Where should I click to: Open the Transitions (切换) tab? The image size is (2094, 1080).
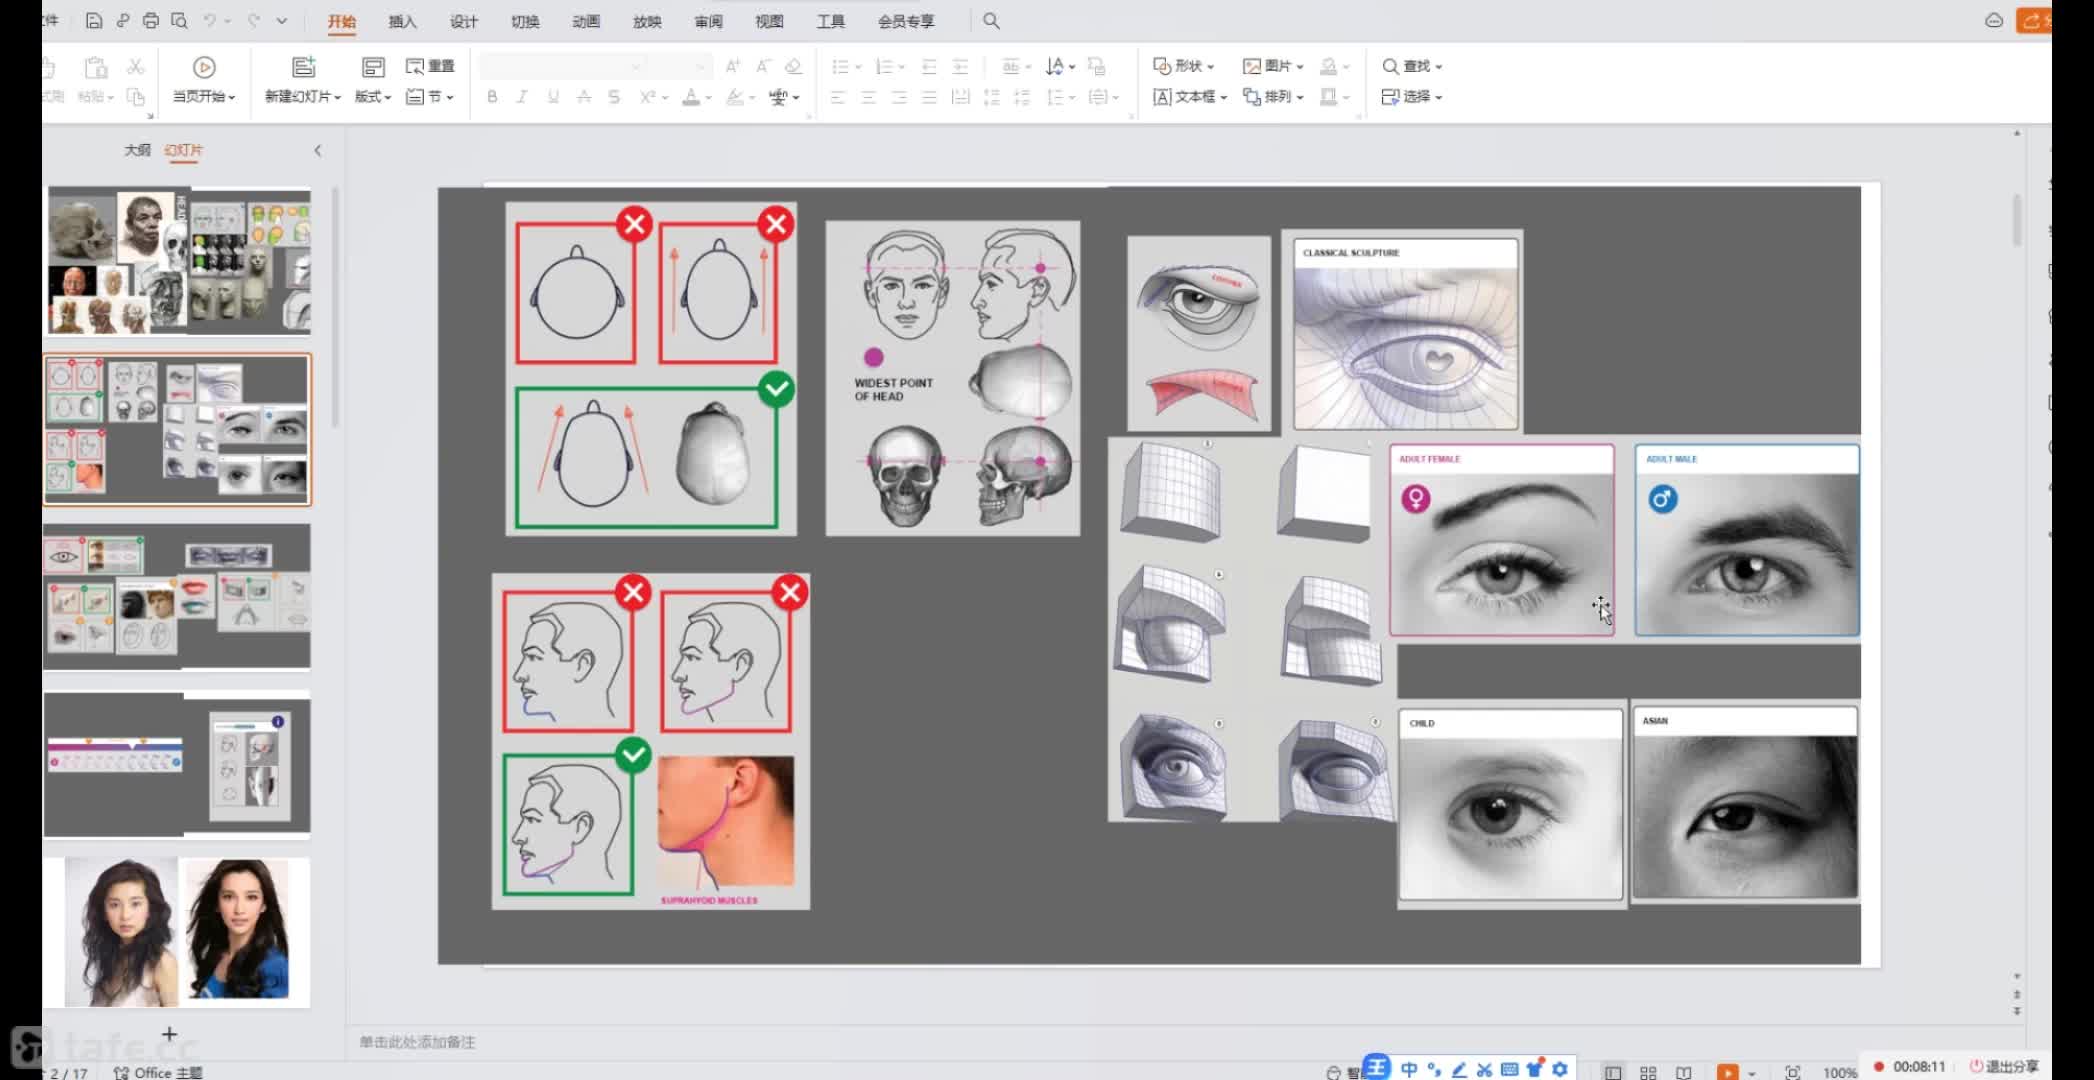525,21
